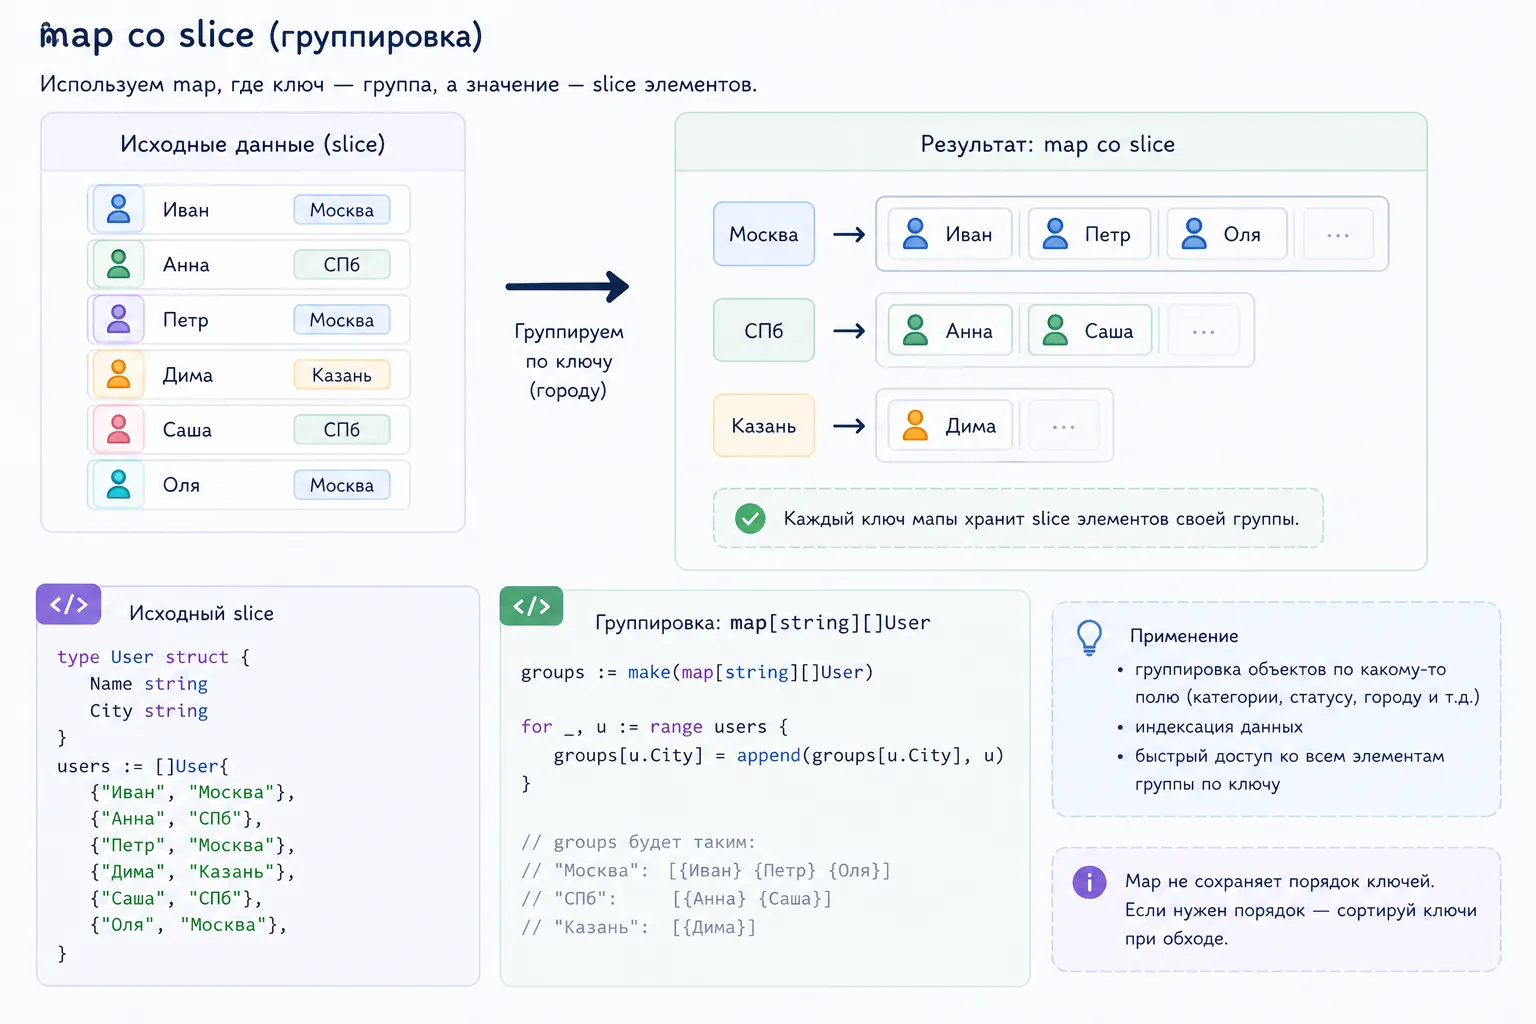The width and height of the screenshot is (1536, 1024).
Task: Click the СПб tag in Саша source row
Action: click(x=342, y=430)
